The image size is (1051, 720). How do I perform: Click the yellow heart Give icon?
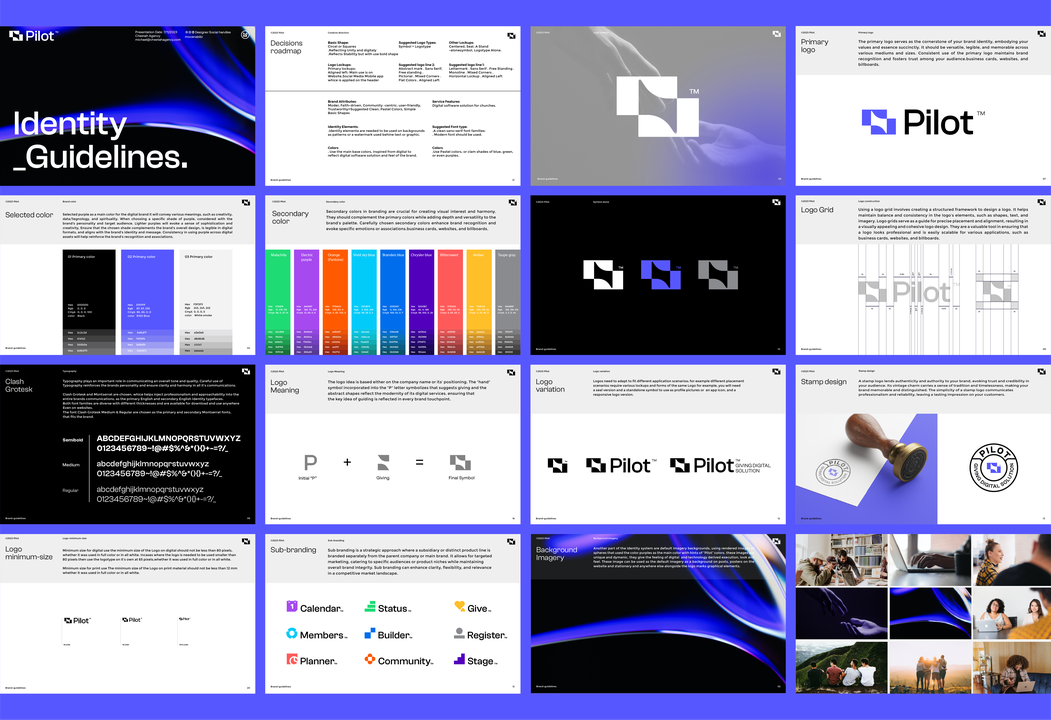[459, 606]
